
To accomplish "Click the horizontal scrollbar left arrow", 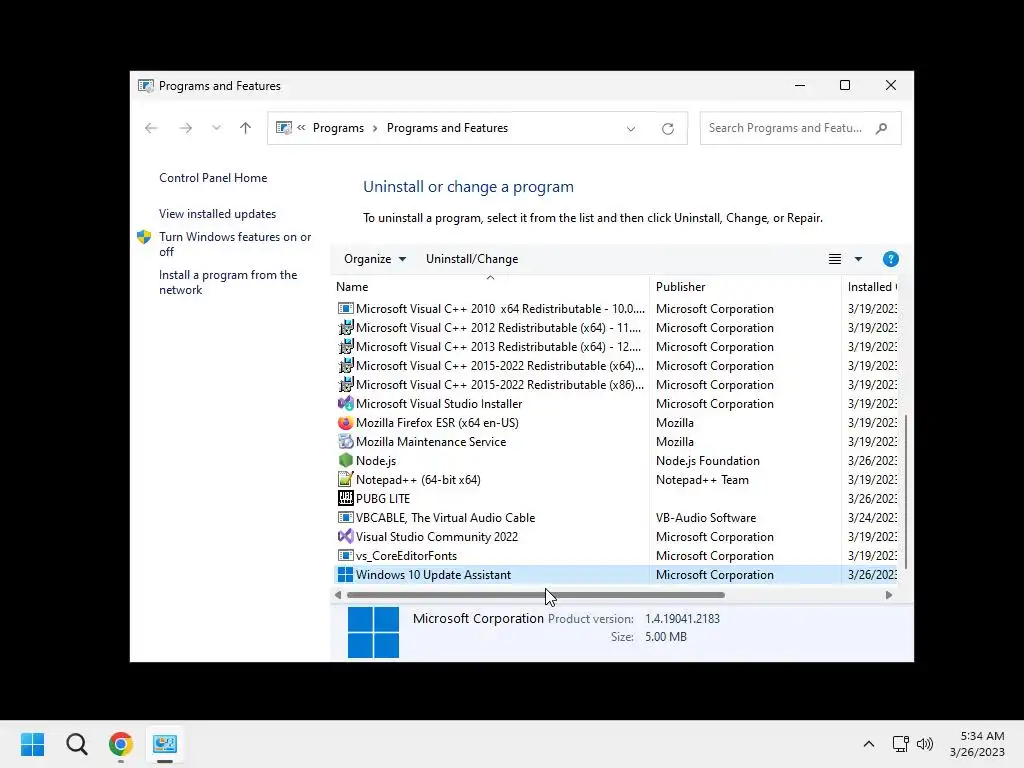I will 338,595.
